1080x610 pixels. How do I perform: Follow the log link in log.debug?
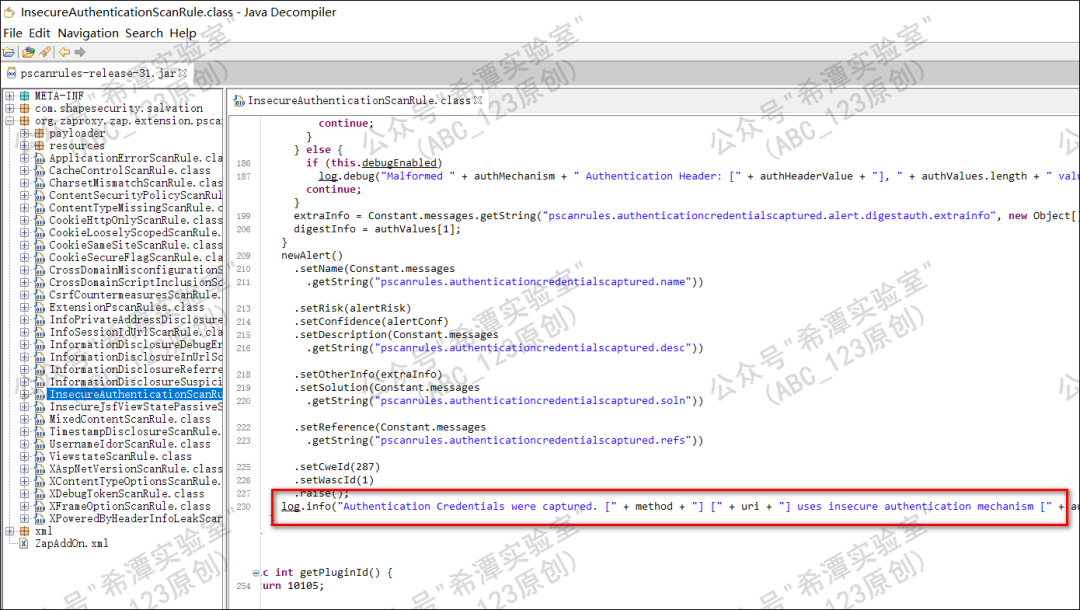tap(328, 176)
